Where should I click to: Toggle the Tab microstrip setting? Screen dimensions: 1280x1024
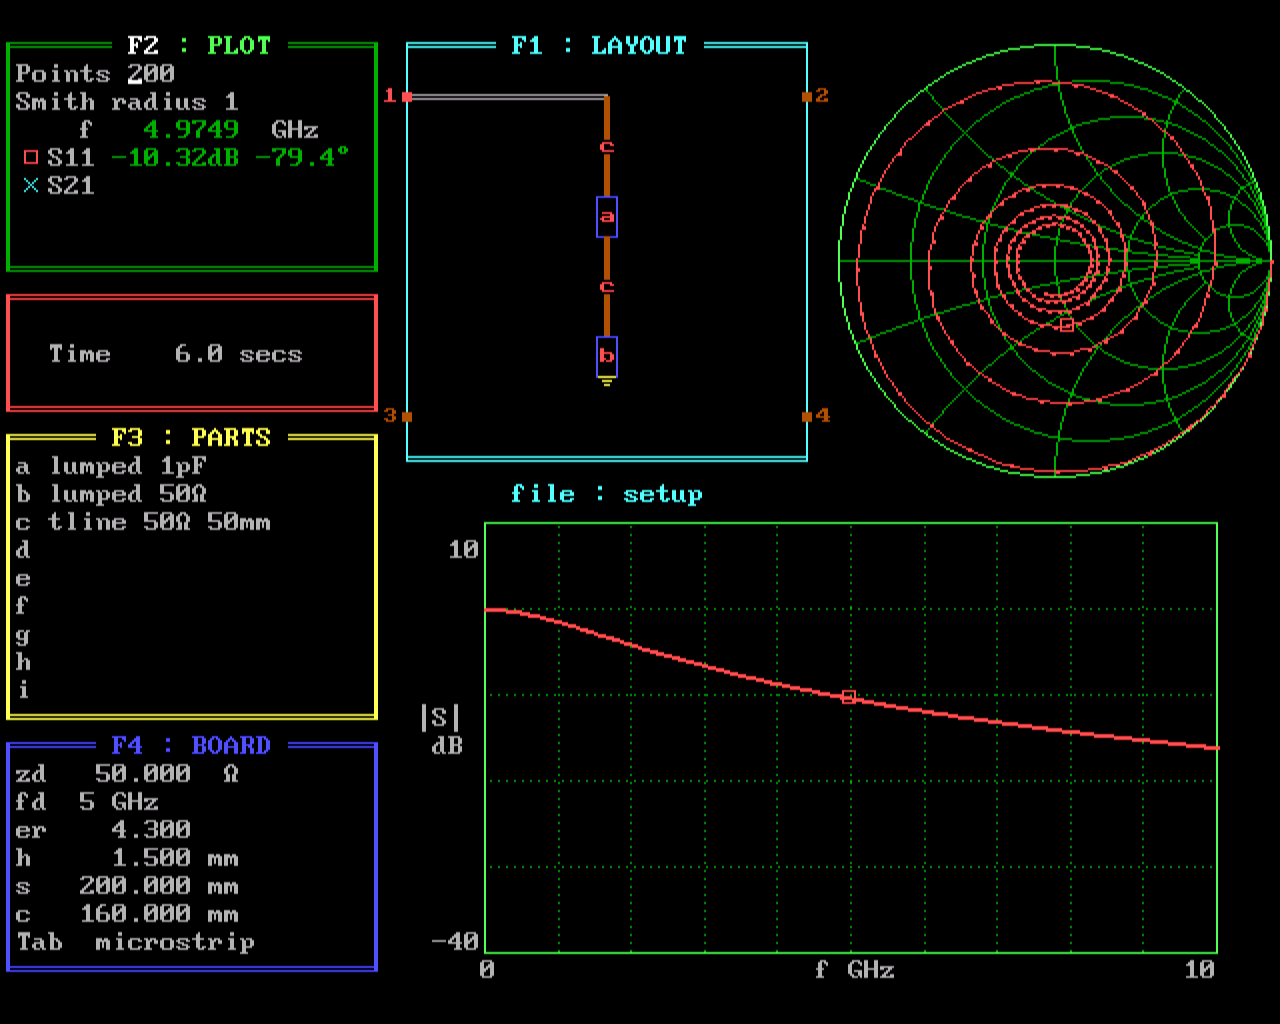click(135, 942)
